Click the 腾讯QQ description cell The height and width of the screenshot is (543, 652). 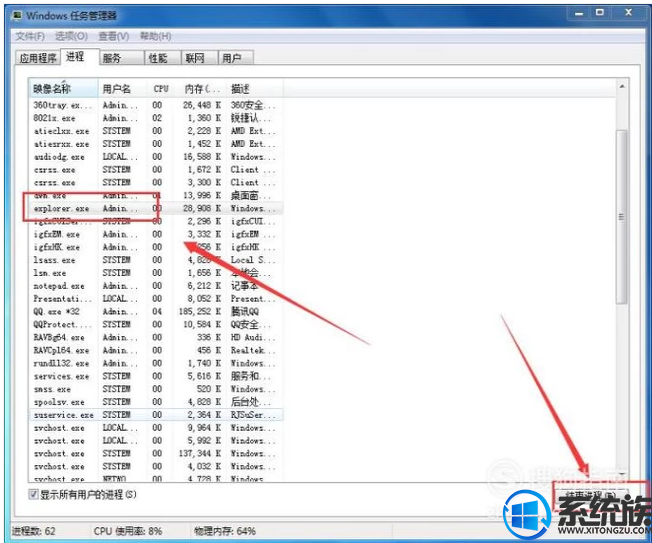point(245,311)
